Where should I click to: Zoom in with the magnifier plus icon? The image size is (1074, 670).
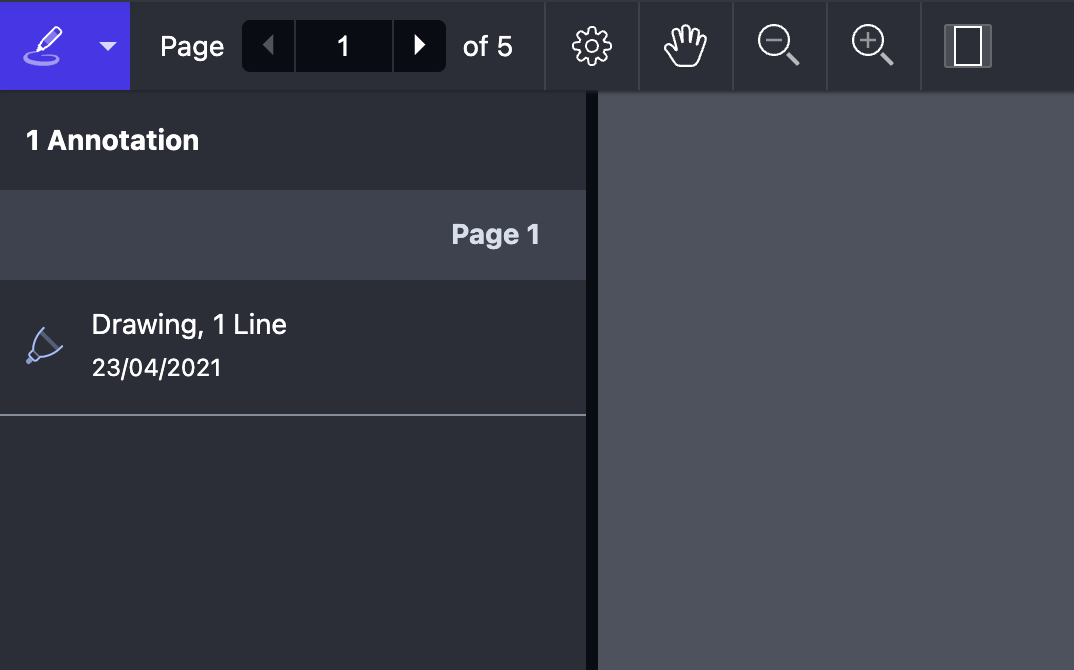pos(873,46)
